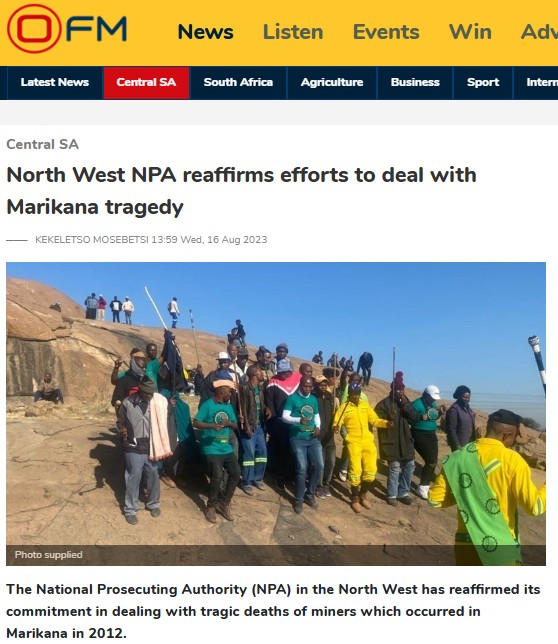Screen dimensions: 558x644
Task: Click the partially visible Advertise menu item
Action: 539,32
